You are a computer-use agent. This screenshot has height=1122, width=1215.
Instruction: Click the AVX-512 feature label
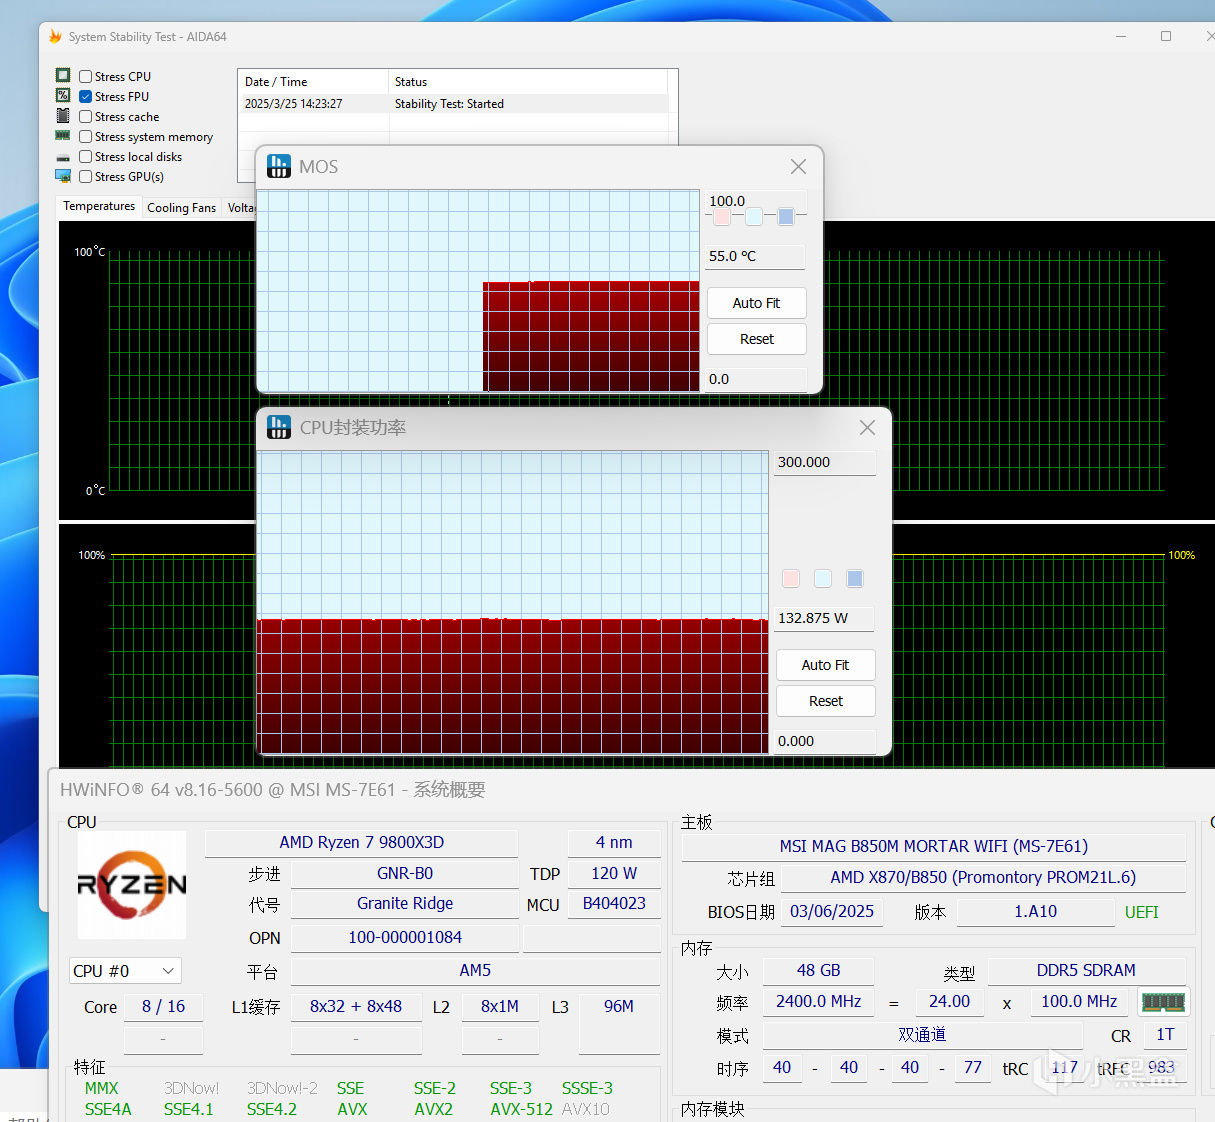(x=521, y=1109)
